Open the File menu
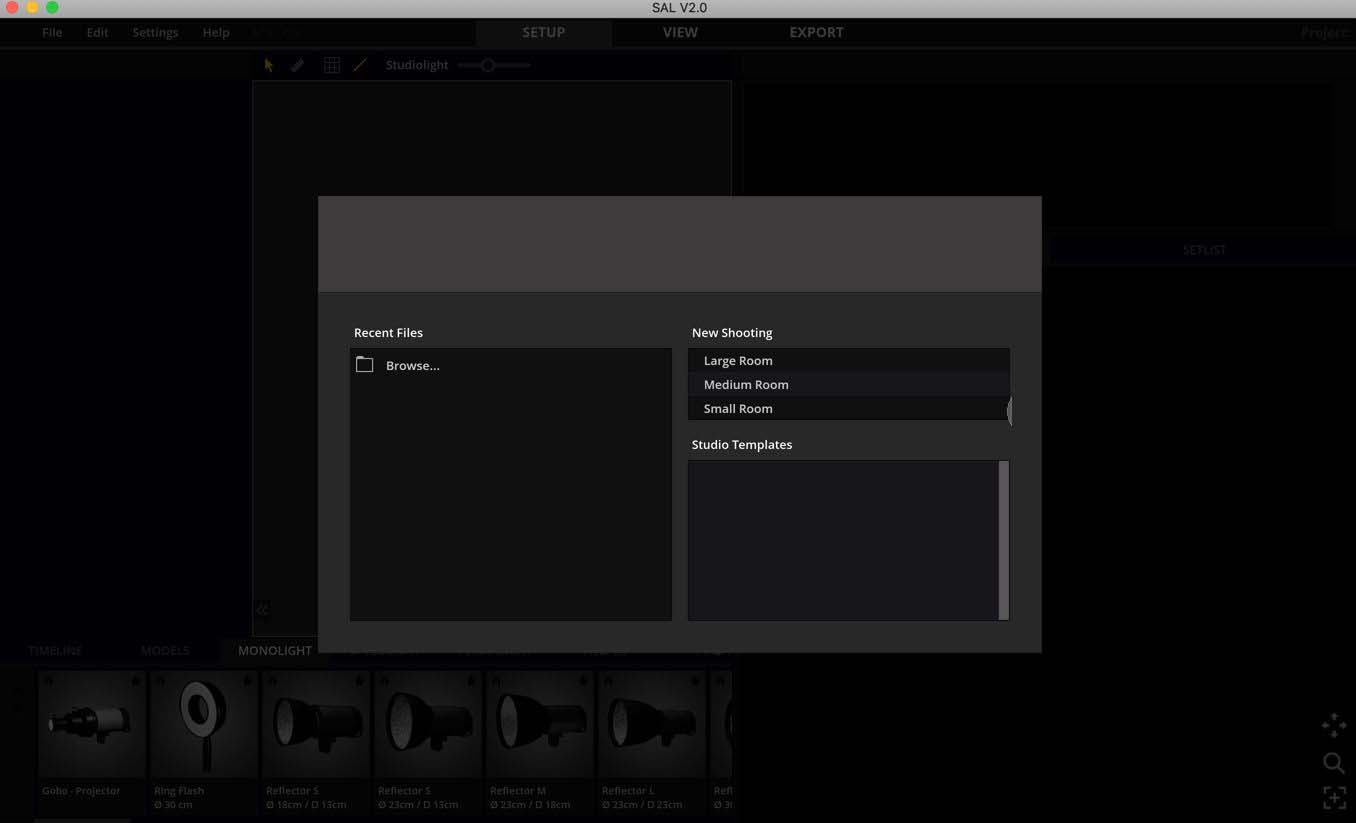This screenshot has width=1356, height=823. click(52, 32)
